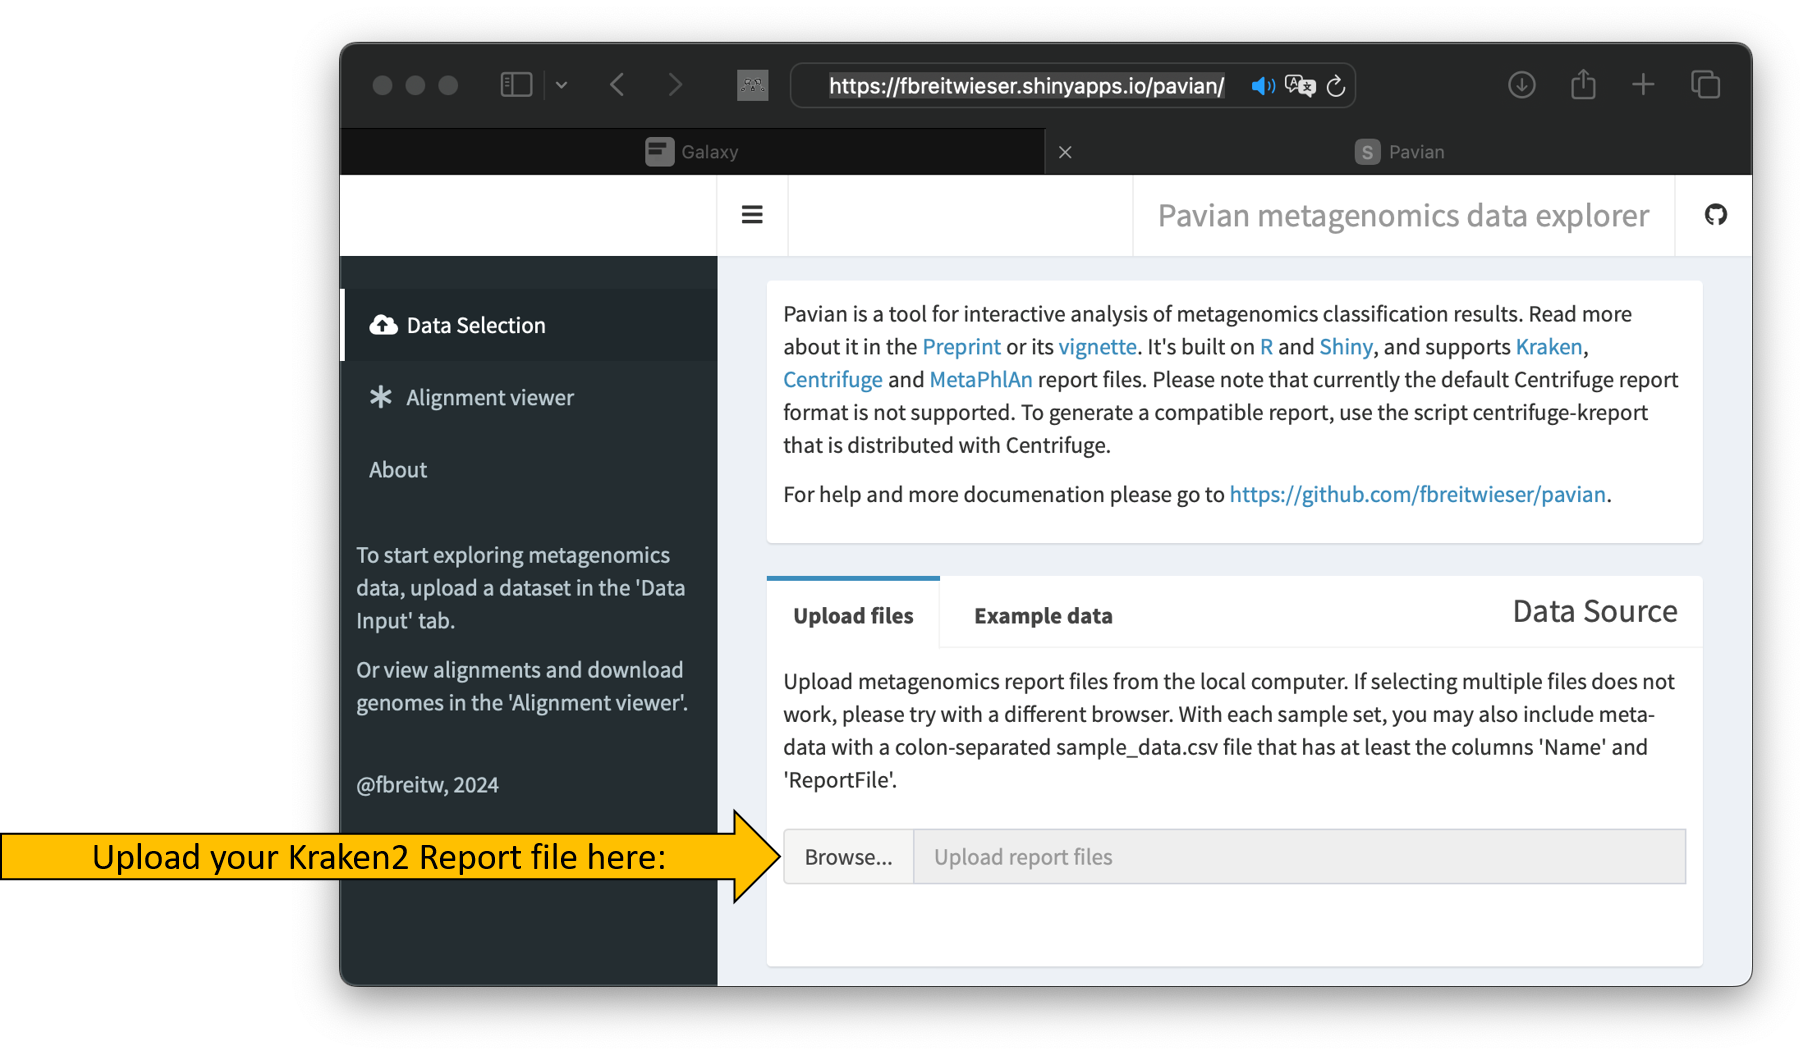1808x1055 pixels.
Task: Open the GitHub icon link
Action: [x=1716, y=215]
